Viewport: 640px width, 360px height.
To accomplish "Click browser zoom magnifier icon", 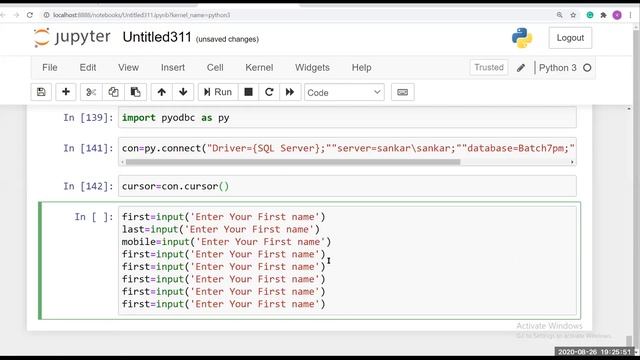I will [x=560, y=15].
